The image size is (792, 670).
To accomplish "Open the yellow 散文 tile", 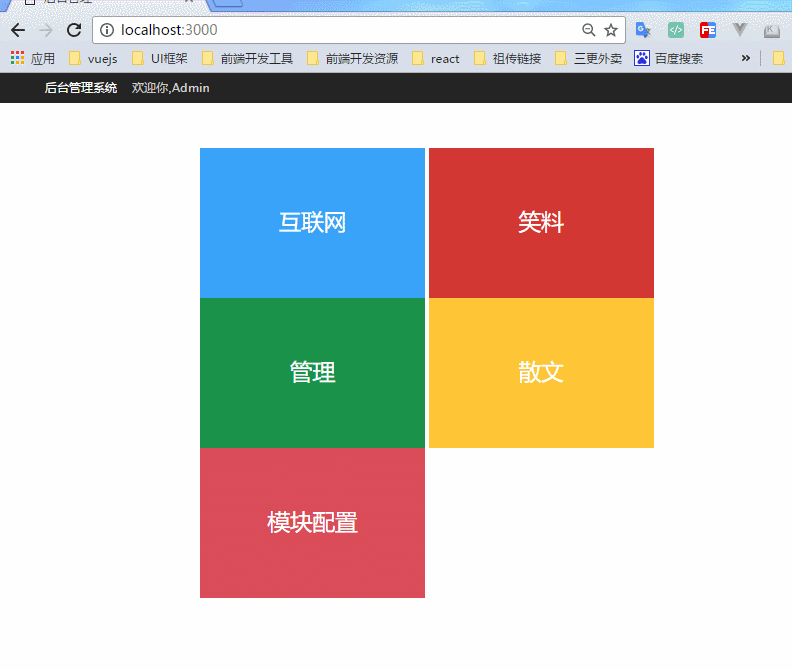I will pyautogui.click(x=541, y=373).
